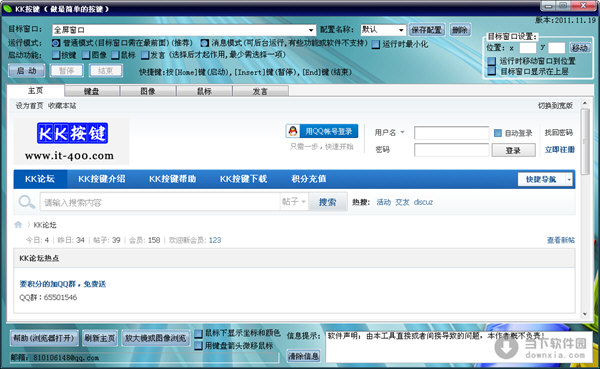Check the 发言 function checkbox
600x369 pixels.
[145, 55]
